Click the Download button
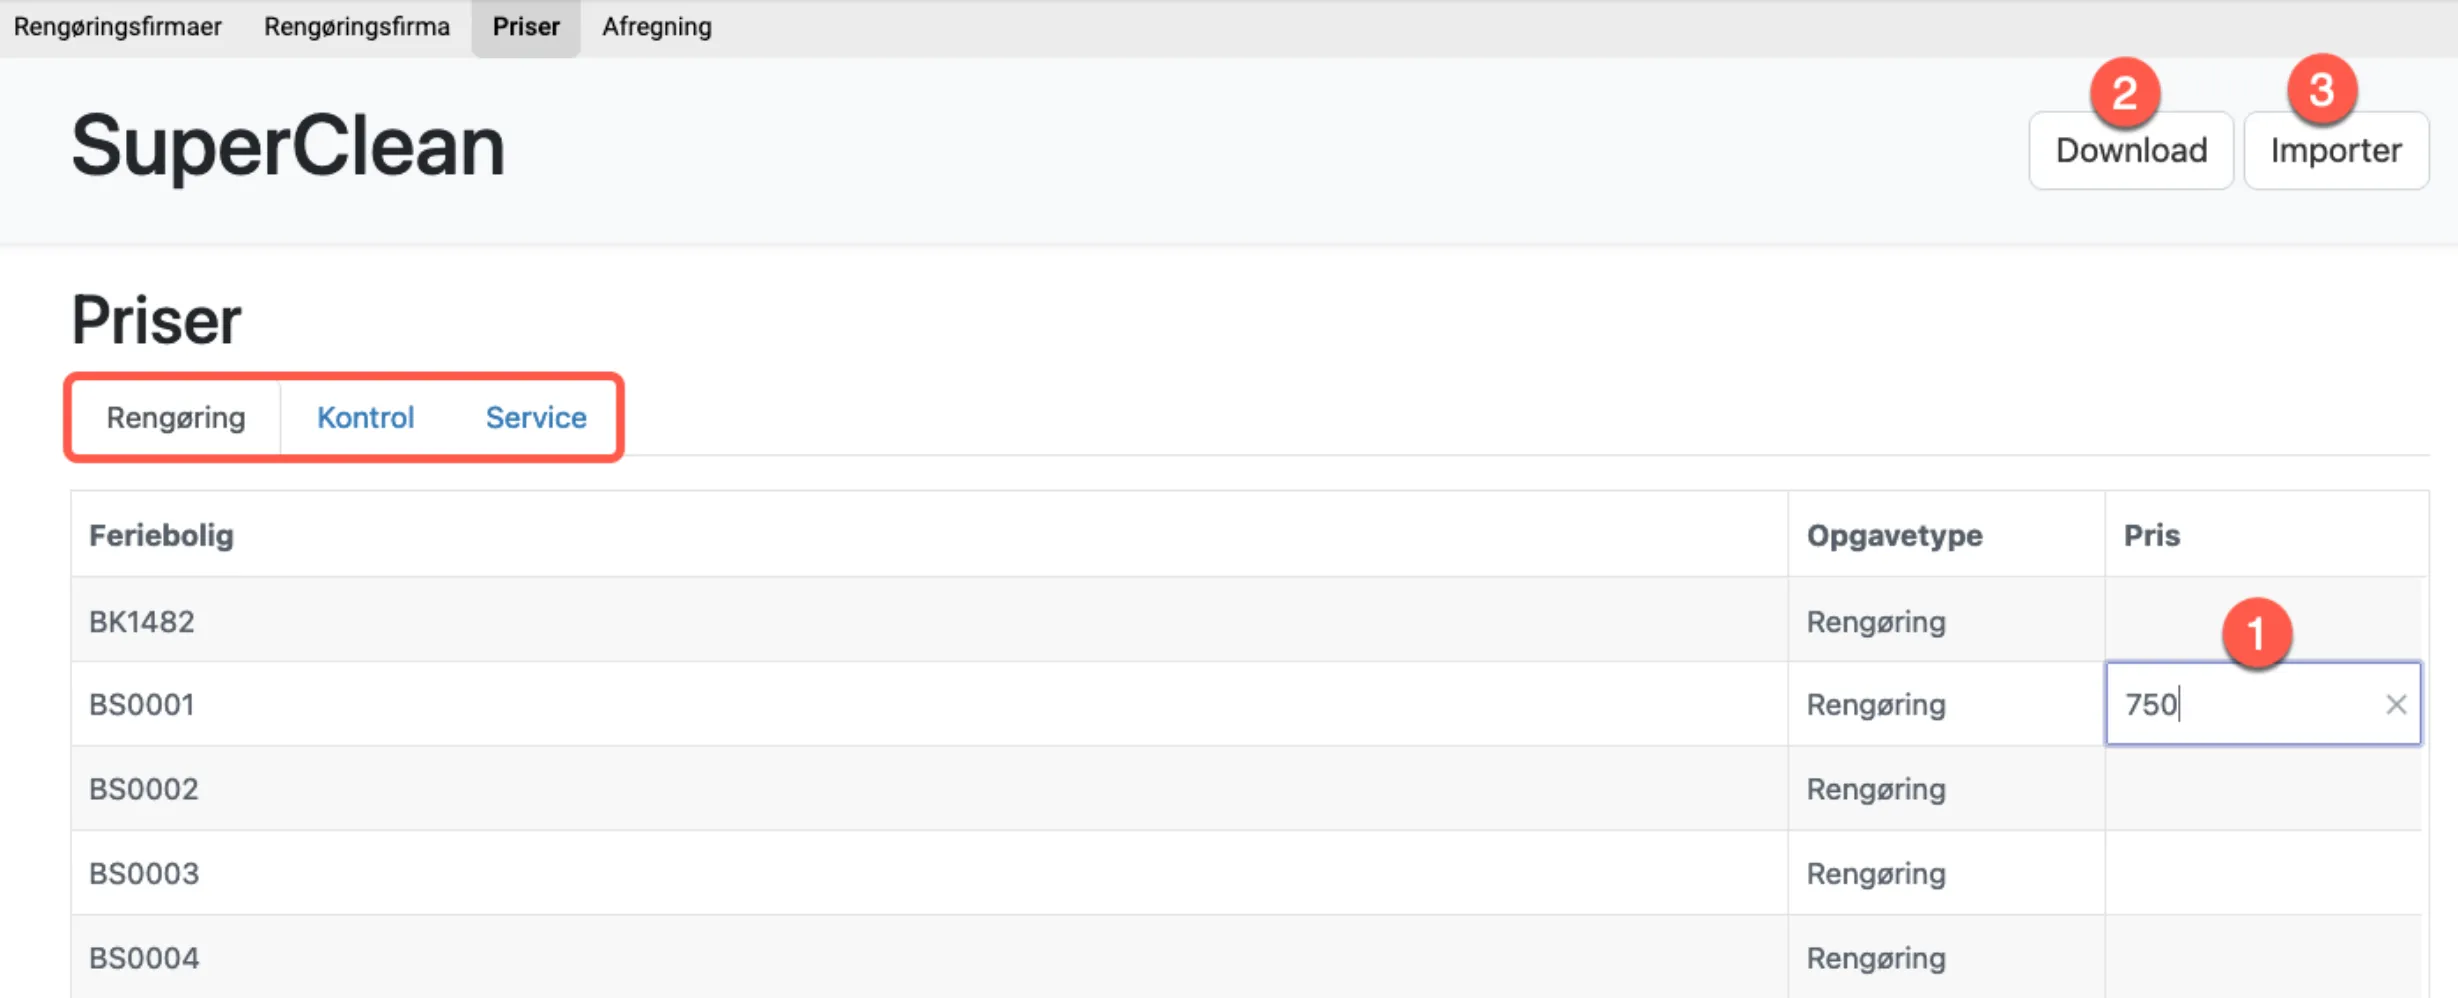Image resolution: width=2458 pixels, height=998 pixels. pyautogui.click(x=2131, y=150)
